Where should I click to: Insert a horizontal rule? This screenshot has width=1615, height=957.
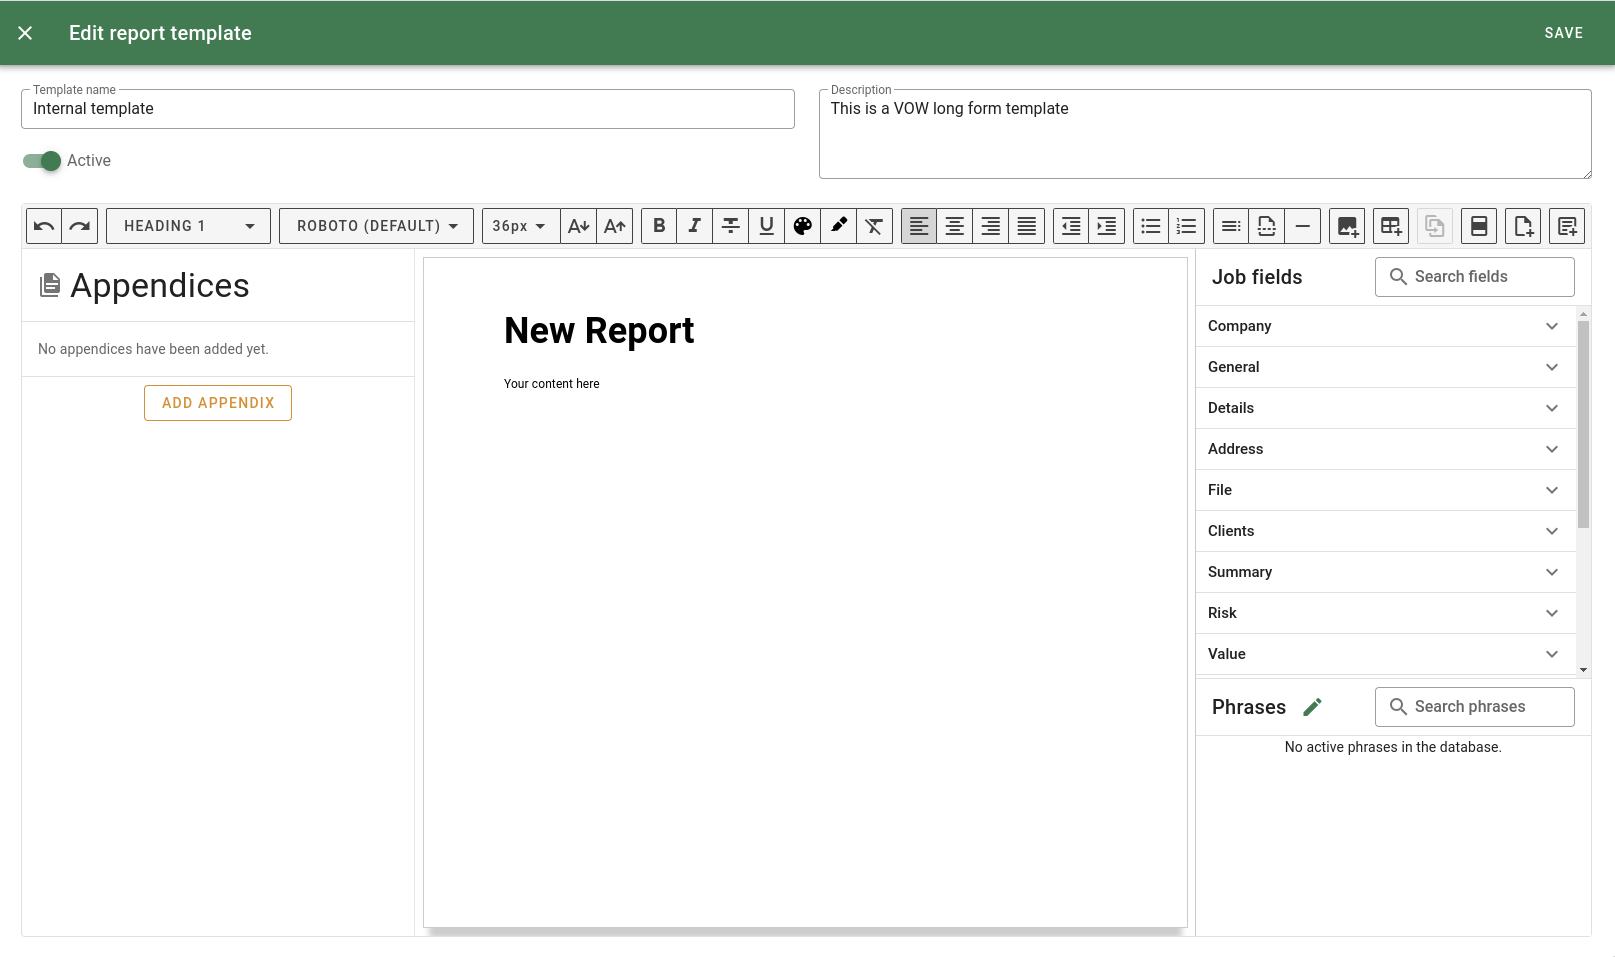pyautogui.click(x=1302, y=226)
